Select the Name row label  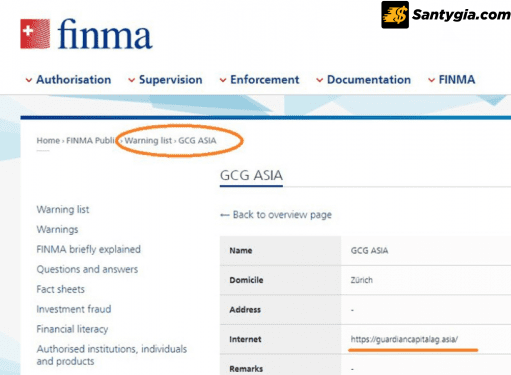click(x=241, y=251)
